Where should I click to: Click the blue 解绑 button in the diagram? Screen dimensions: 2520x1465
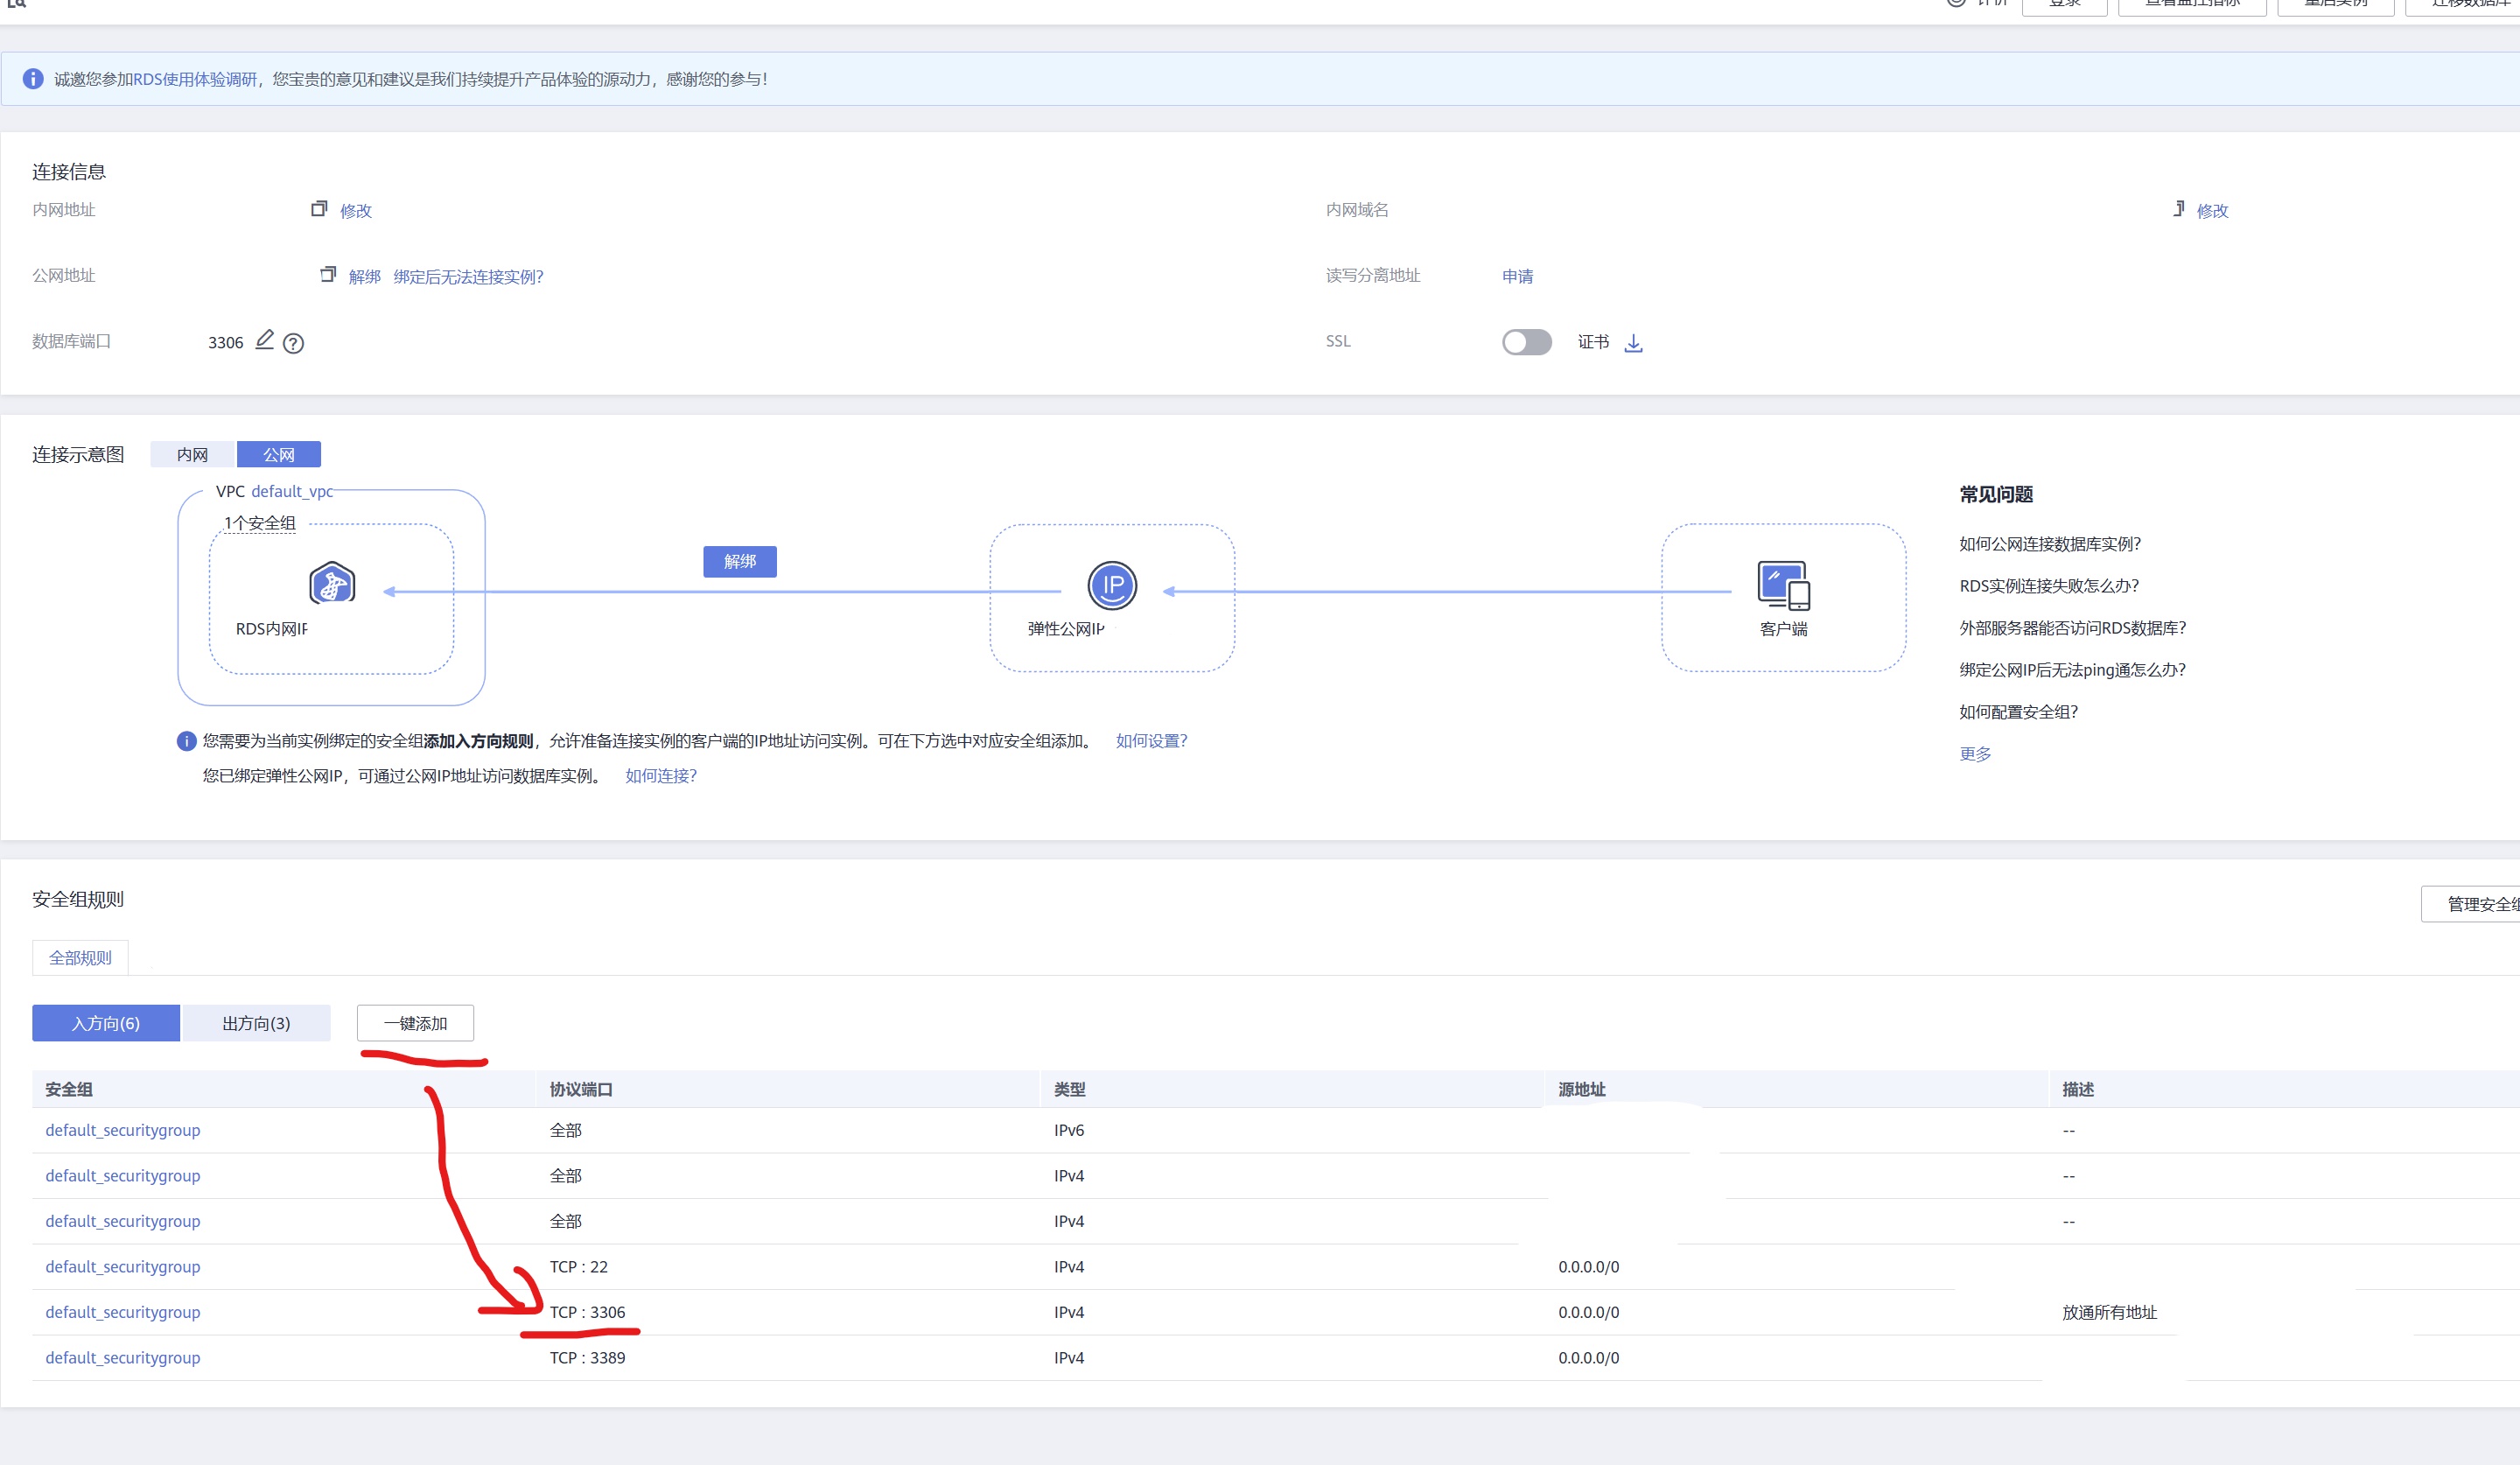[739, 561]
